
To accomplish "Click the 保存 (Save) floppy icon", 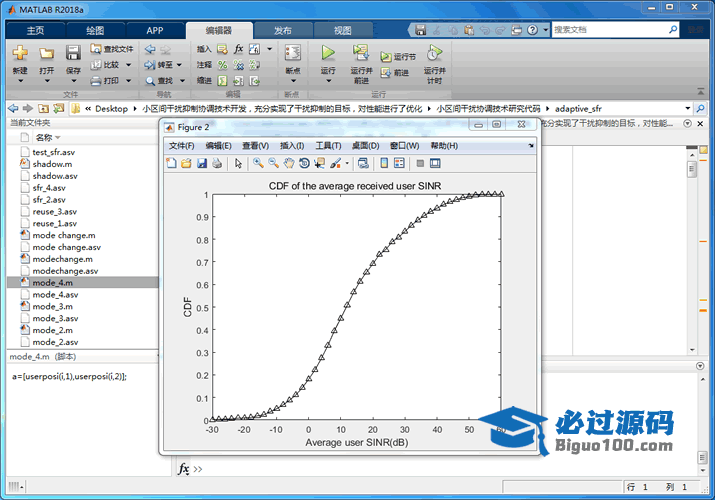I will coord(73,52).
